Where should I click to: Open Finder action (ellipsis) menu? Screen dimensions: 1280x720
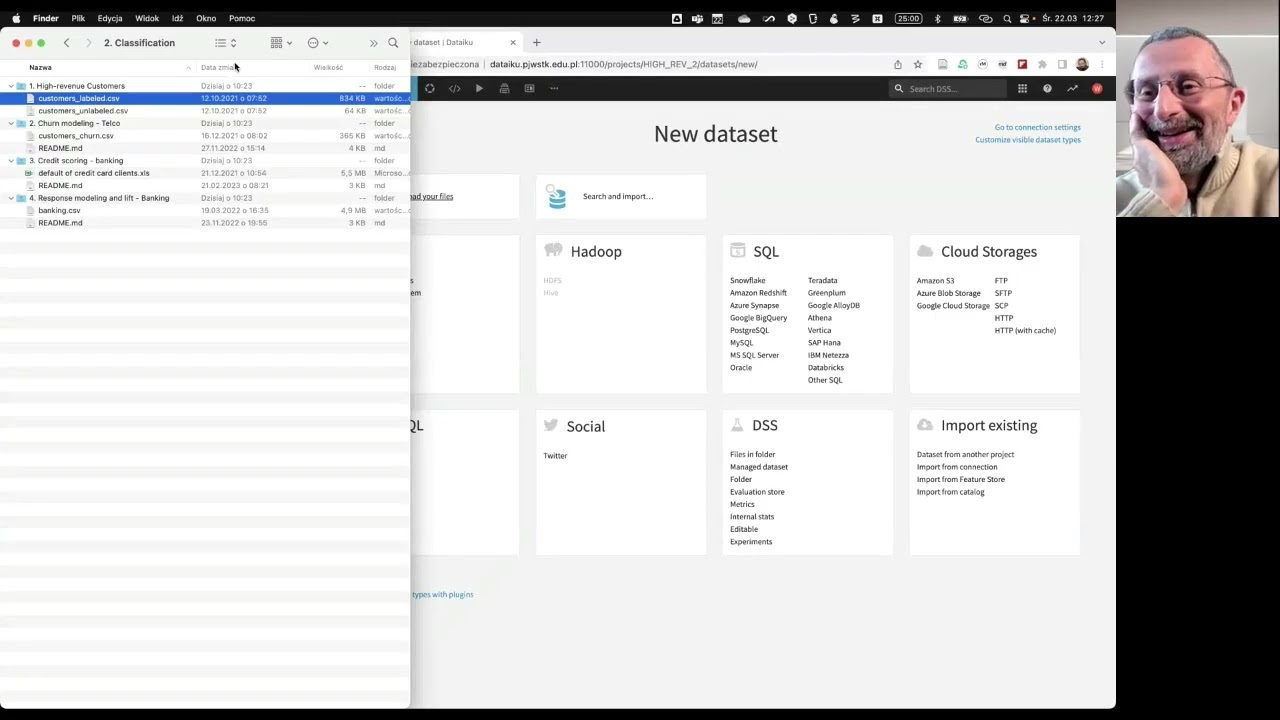tap(318, 43)
